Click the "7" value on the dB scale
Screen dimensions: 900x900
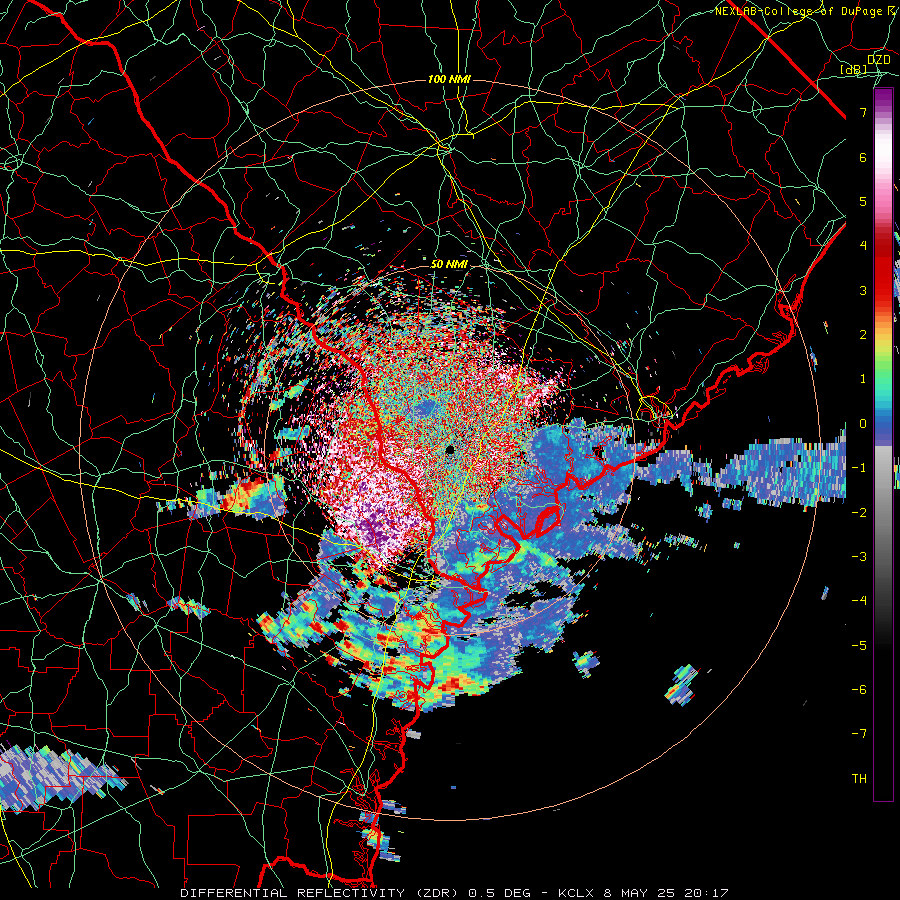(863, 112)
